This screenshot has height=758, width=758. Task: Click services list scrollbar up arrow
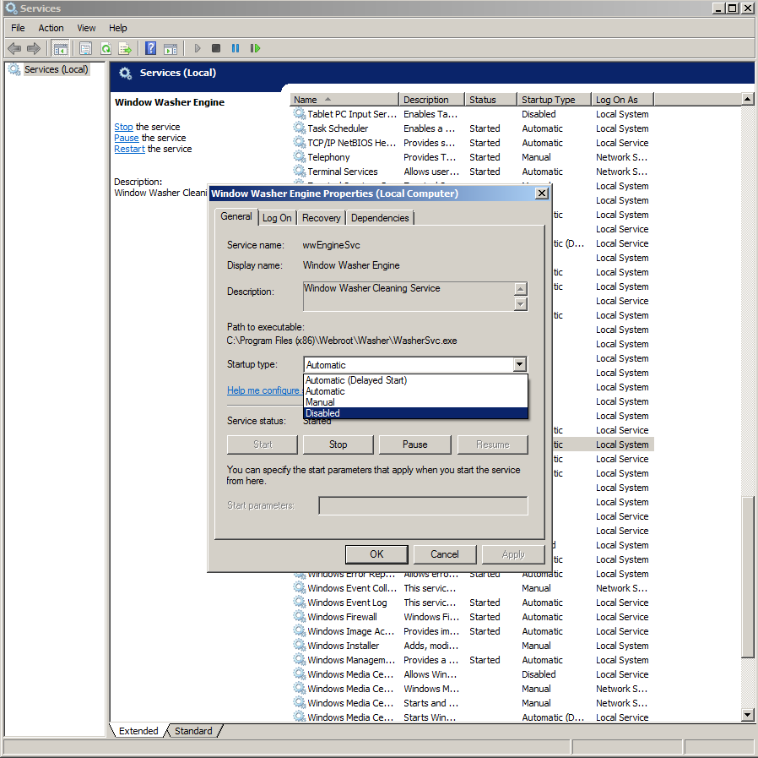point(747,99)
